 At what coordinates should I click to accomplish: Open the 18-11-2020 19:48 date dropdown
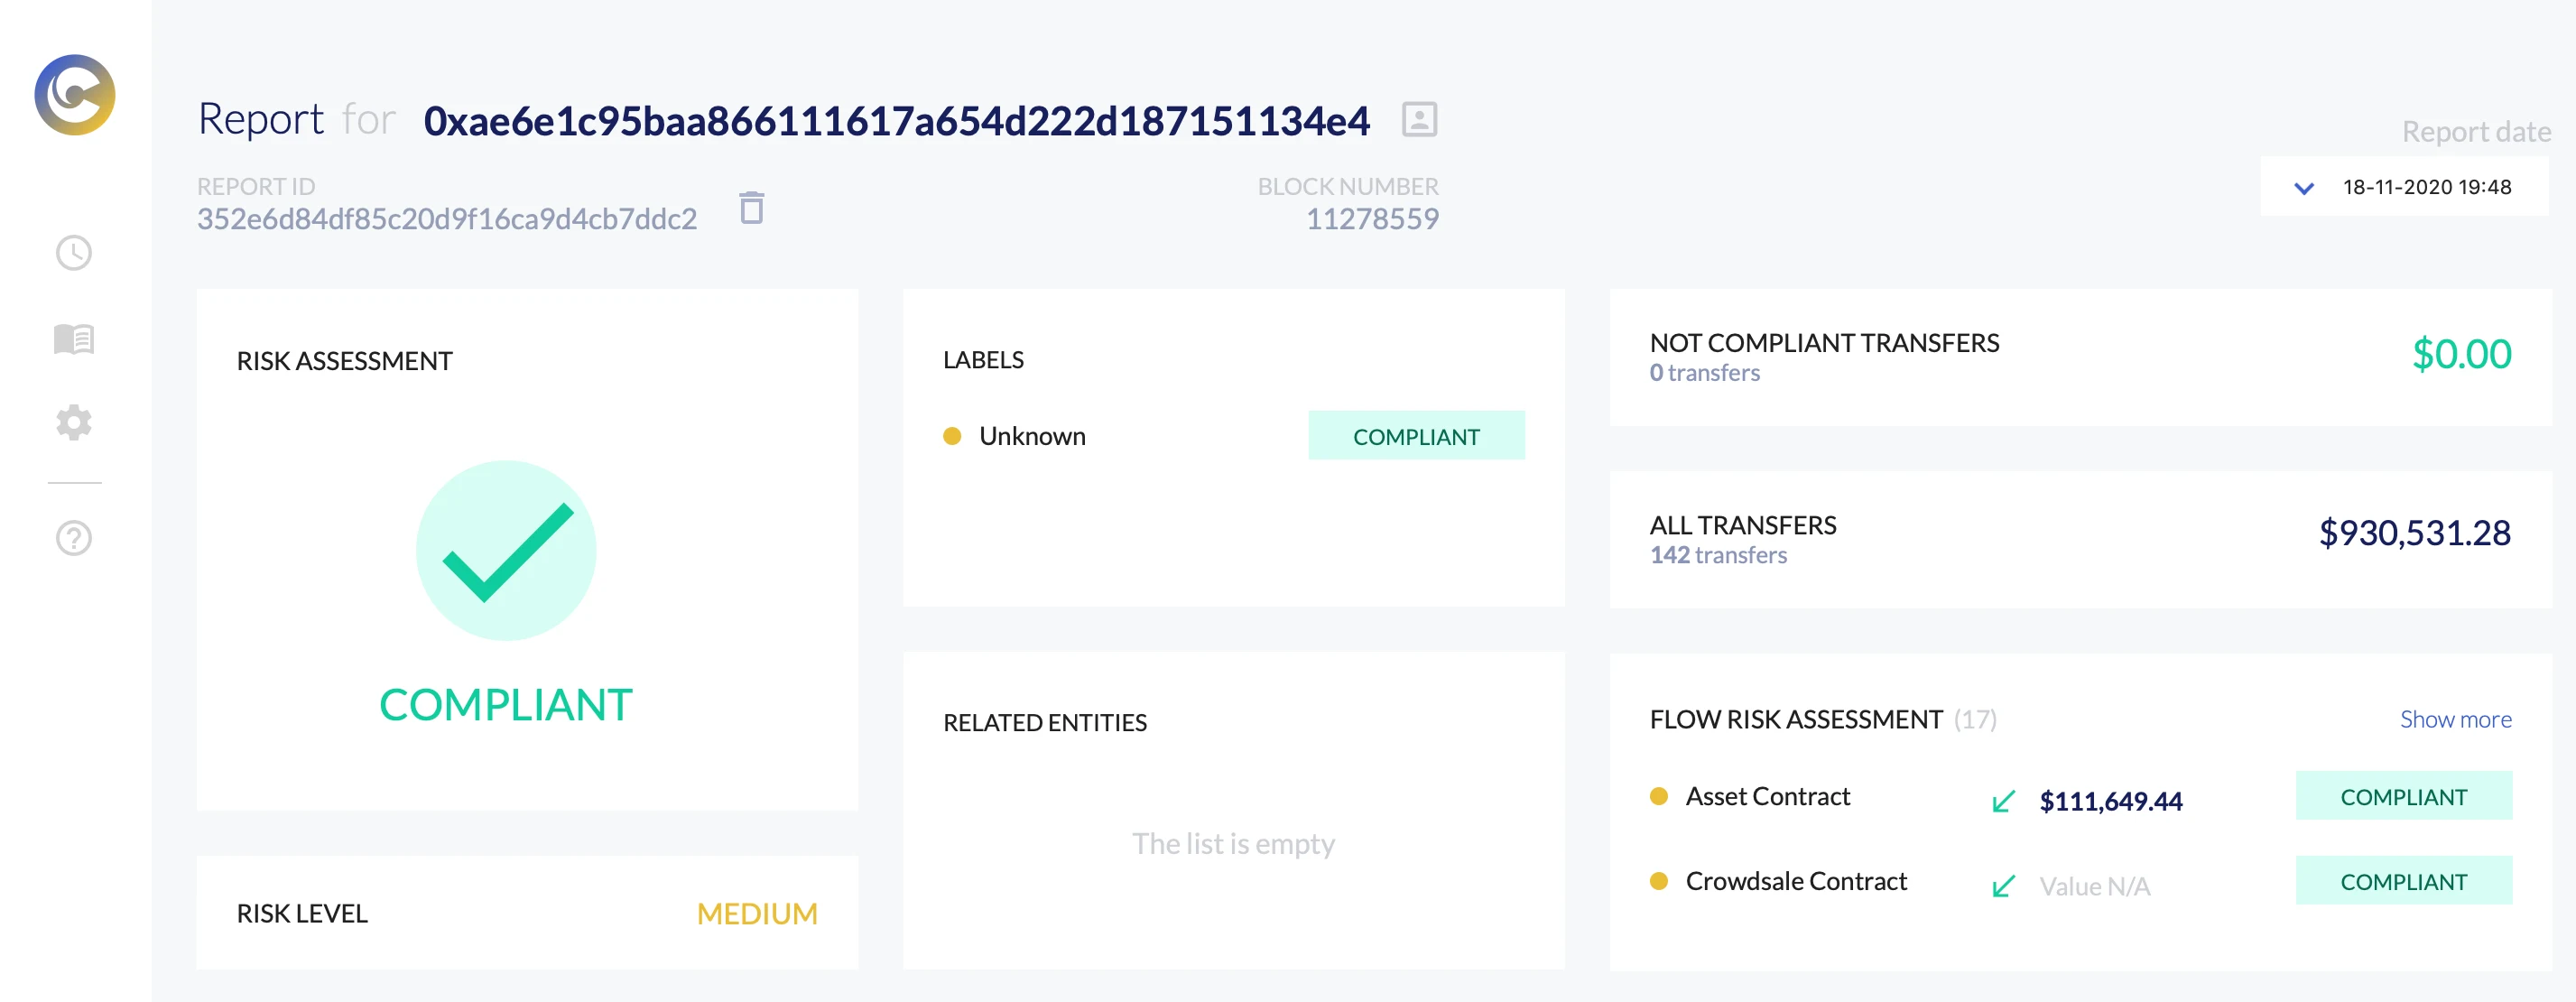2426,187
